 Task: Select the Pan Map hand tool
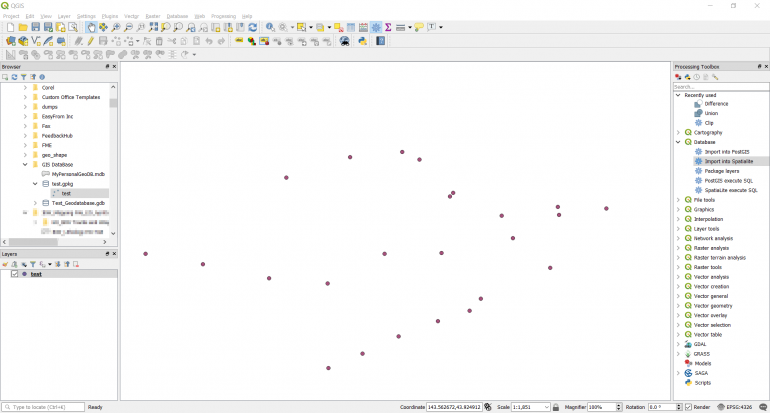[92, 27]
